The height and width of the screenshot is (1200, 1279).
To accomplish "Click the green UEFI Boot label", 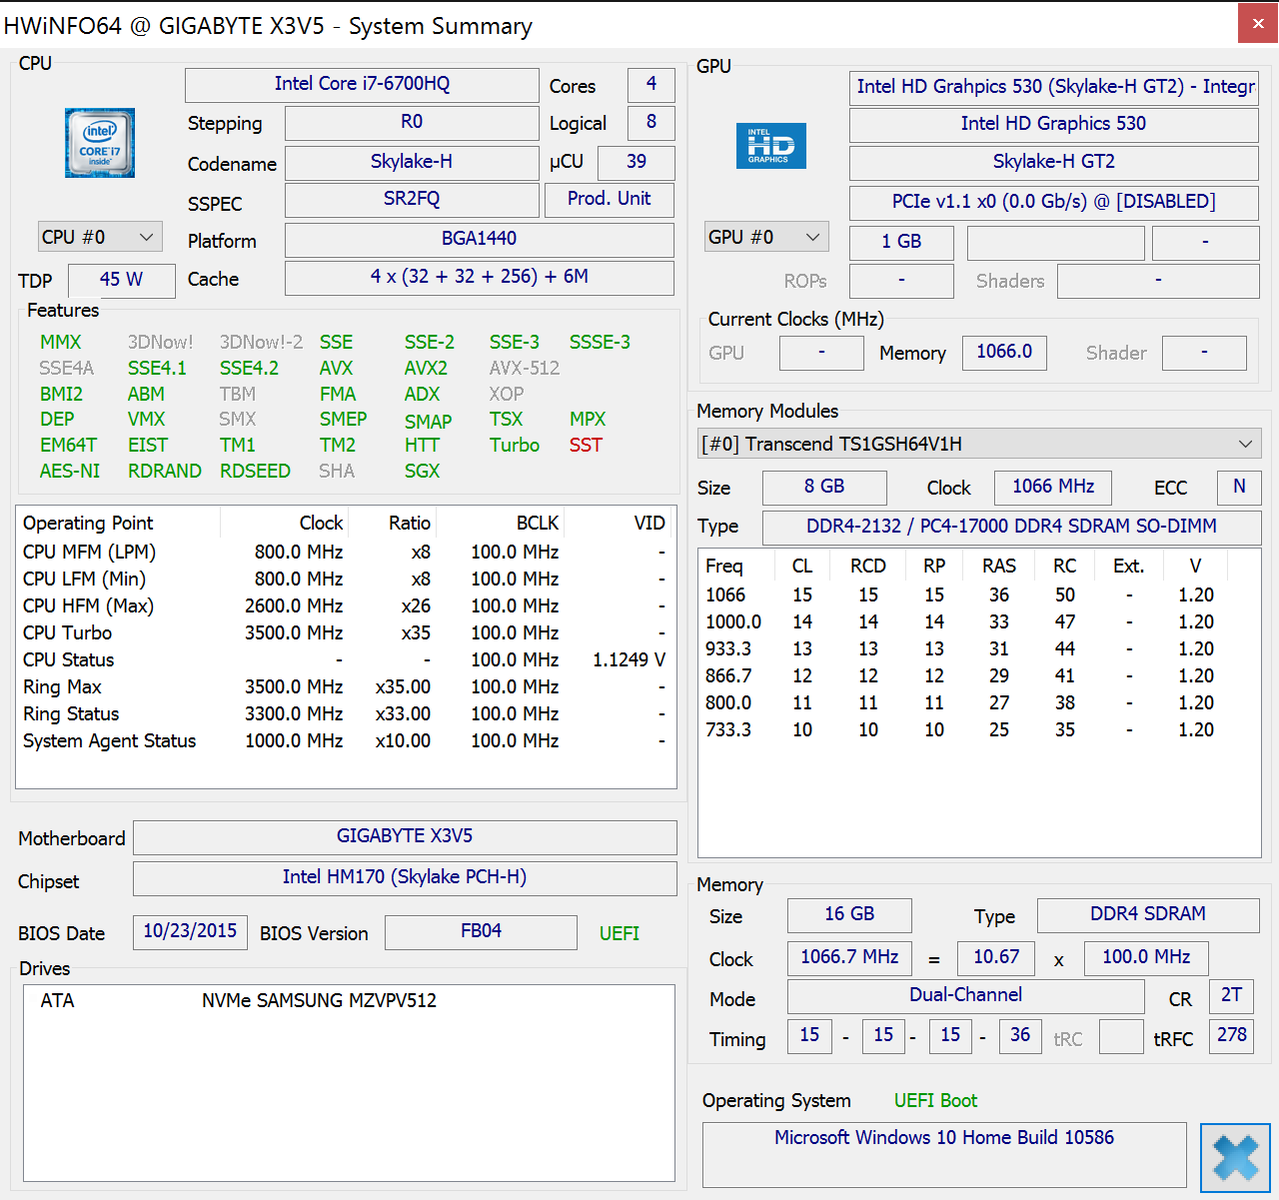I will click(936, 1101).
